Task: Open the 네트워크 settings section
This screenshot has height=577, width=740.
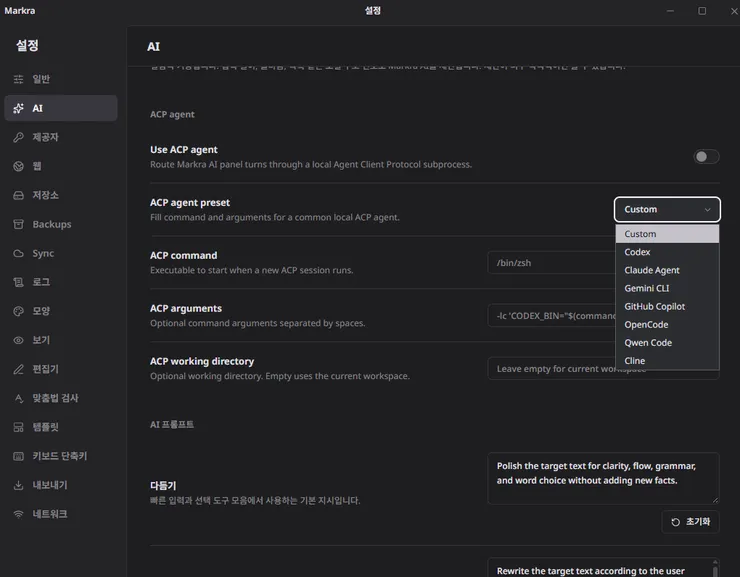Action: point(61,514)
